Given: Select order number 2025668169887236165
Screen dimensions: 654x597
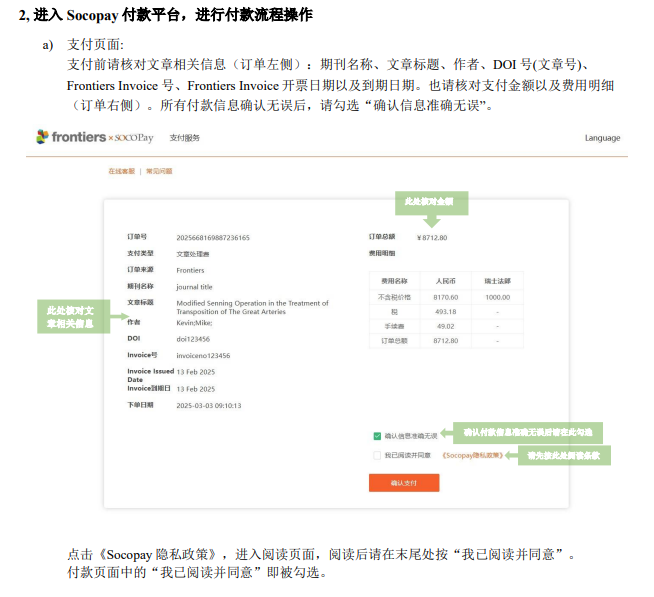Looking at the screenshot, I should coord(213,238).
